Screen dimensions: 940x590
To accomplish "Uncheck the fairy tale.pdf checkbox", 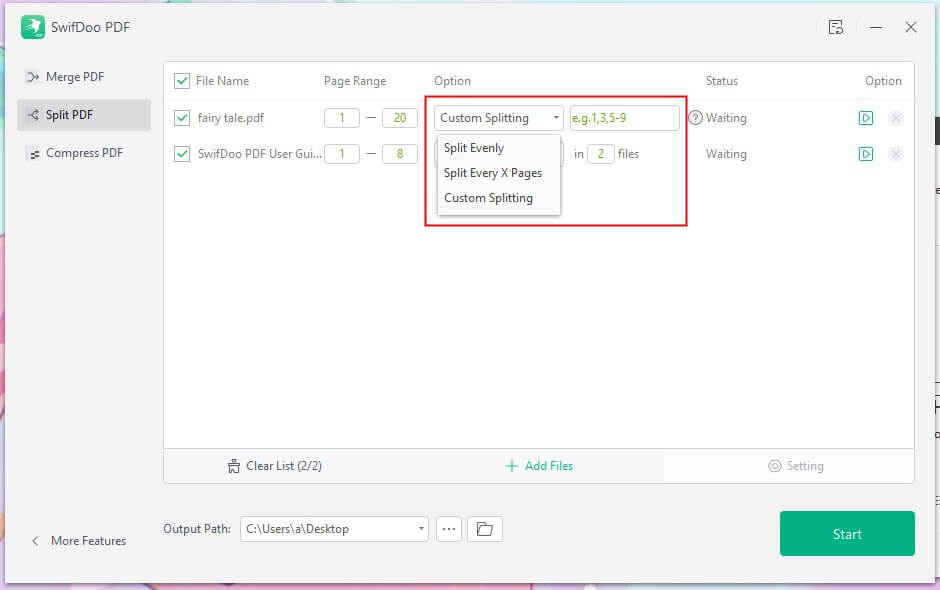I will 182,118.
